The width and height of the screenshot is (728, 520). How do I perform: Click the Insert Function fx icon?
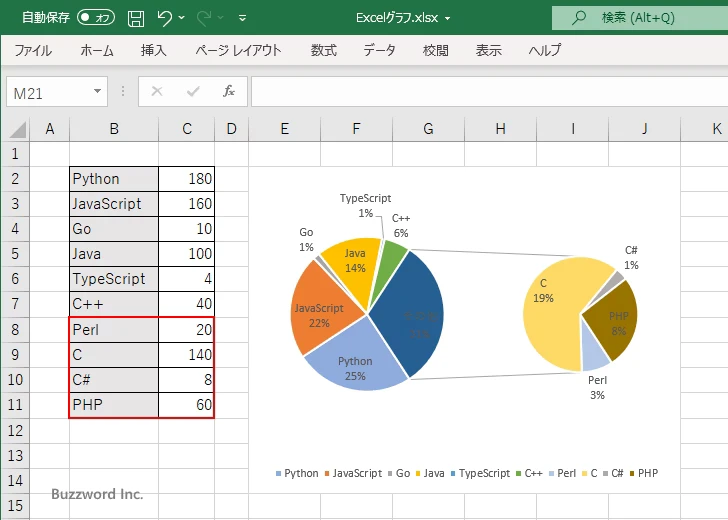point(228,91)
